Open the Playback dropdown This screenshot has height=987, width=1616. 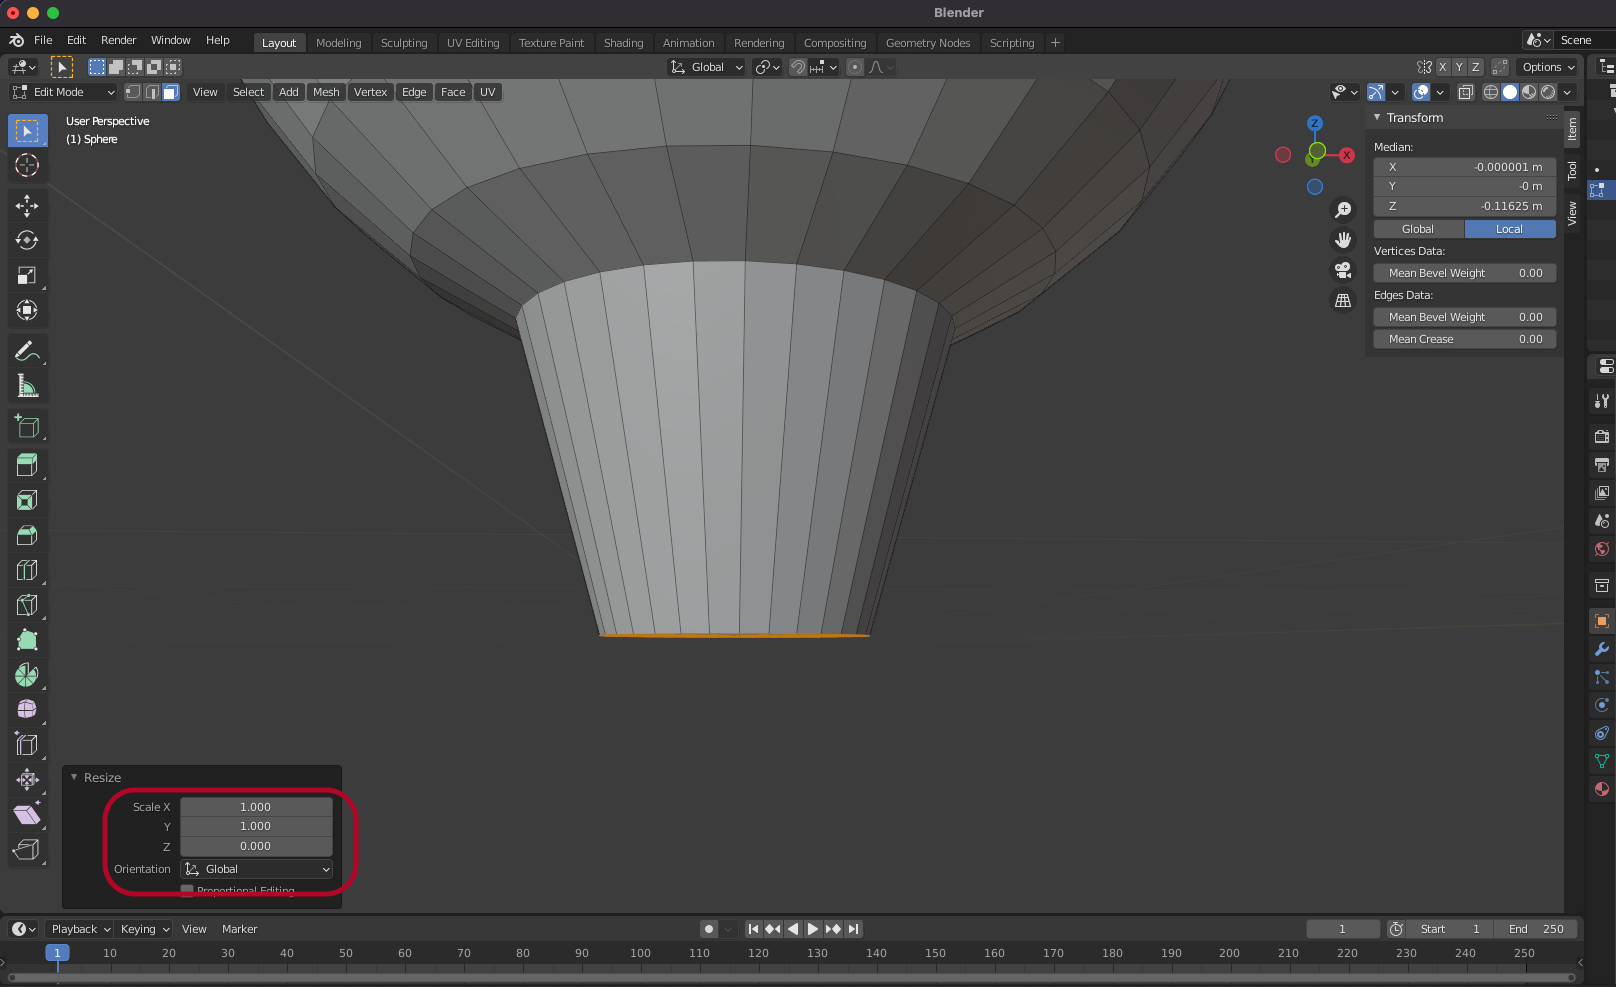80,929
